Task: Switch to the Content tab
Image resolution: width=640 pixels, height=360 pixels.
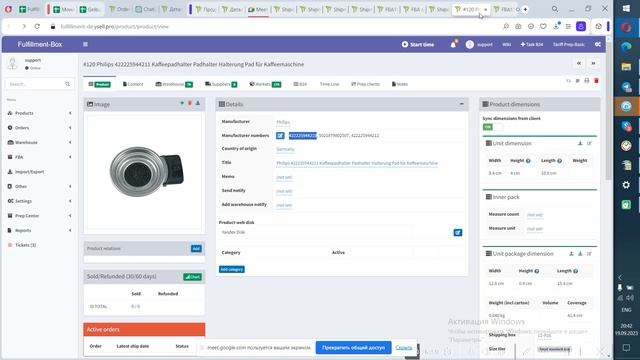Action: pos(133,84)
